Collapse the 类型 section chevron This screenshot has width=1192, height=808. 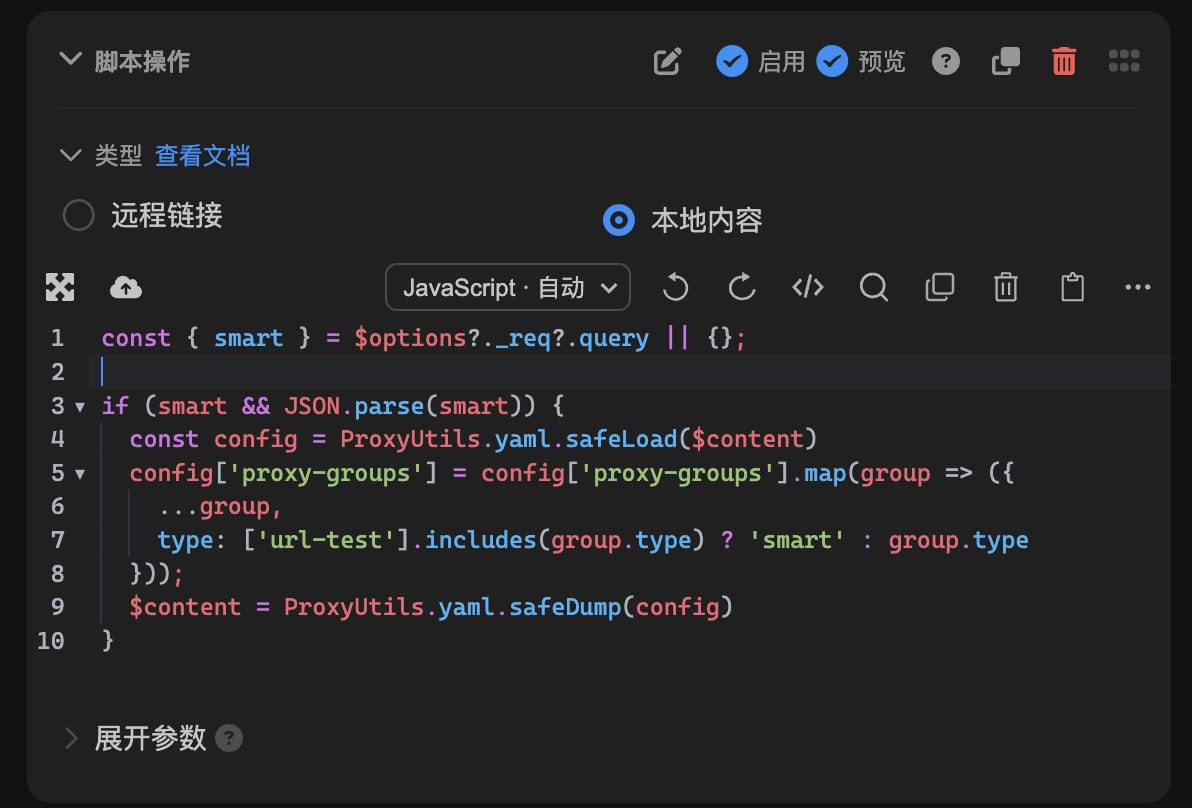pyautogui.click(x=70, y=155)
